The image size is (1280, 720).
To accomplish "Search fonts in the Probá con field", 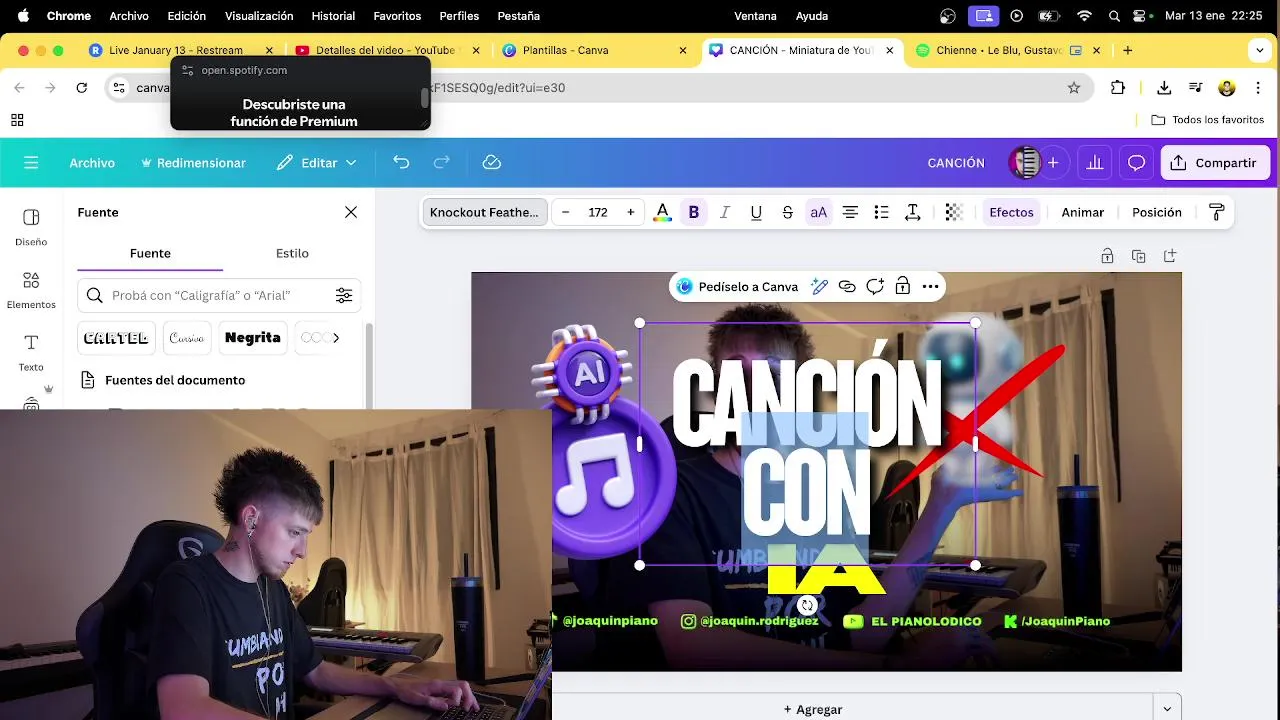I will (x=219, y=295).
